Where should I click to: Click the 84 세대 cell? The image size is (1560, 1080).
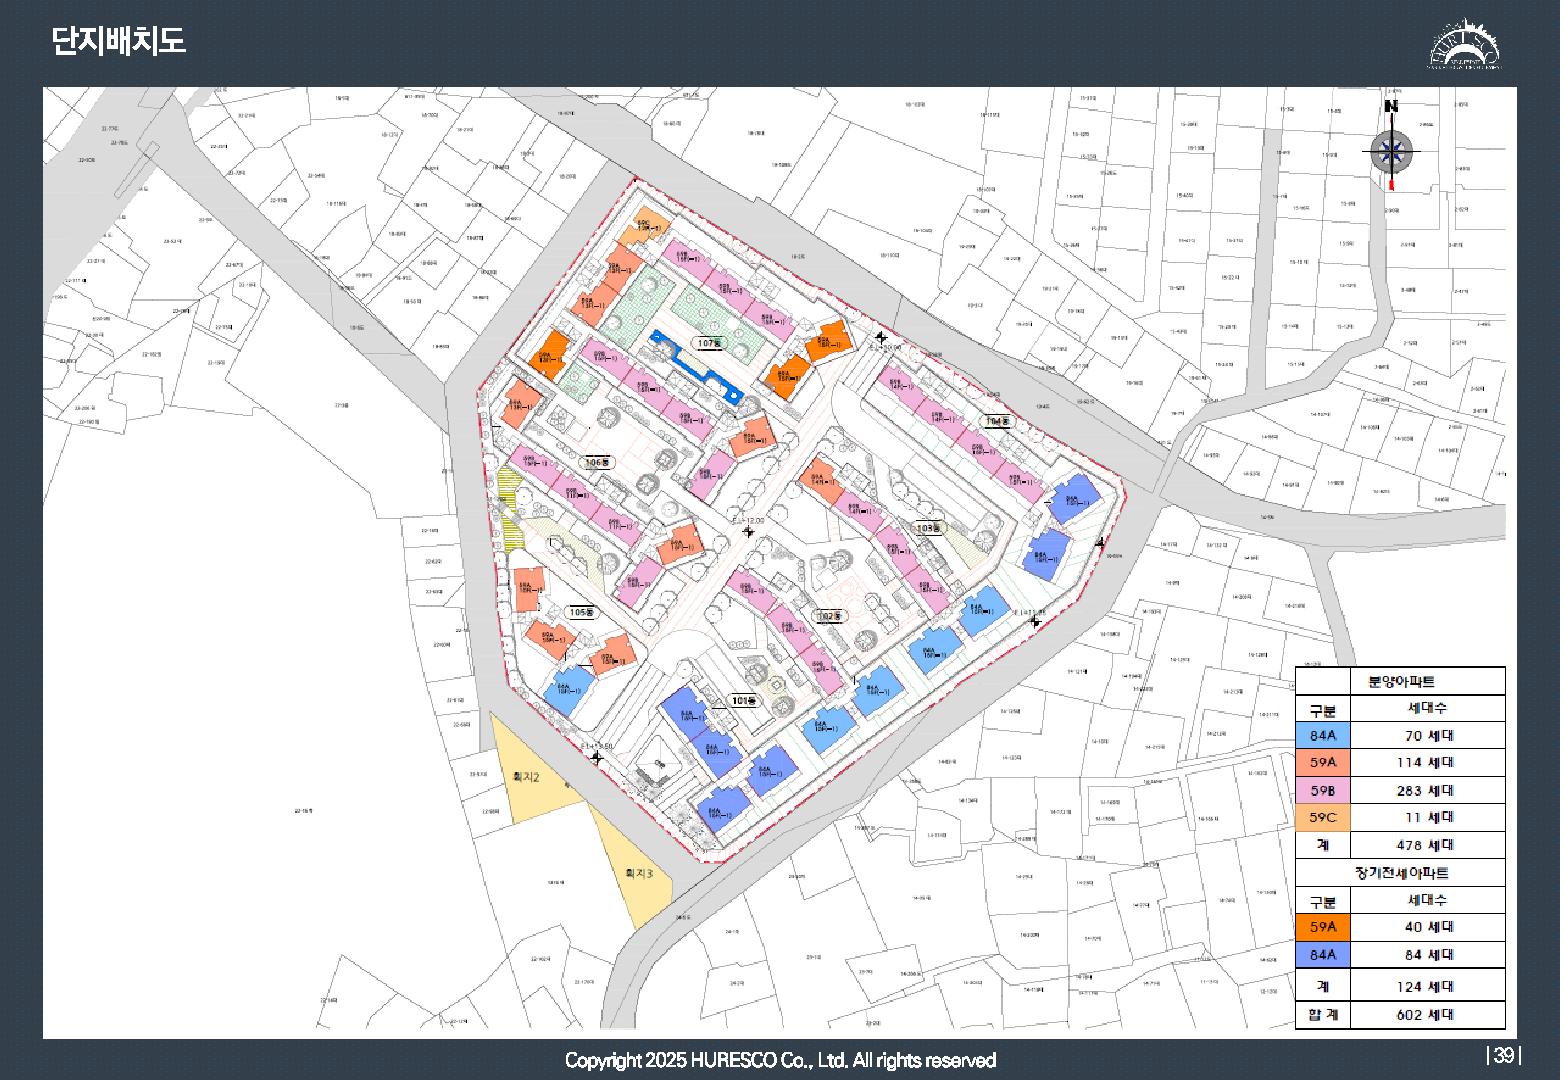[x=1427, y=955]
